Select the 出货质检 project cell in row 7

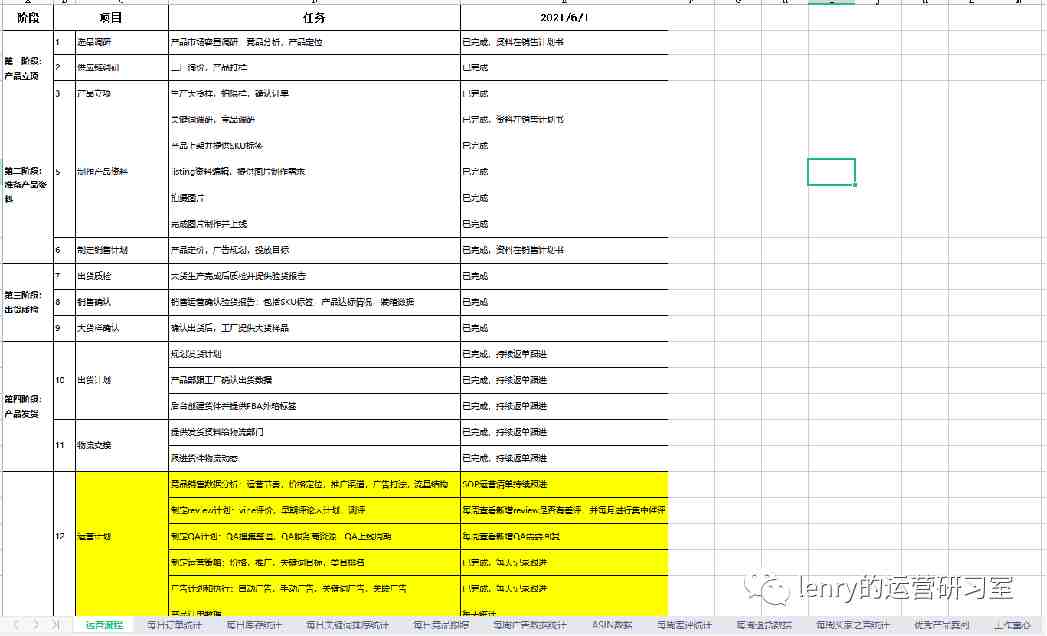[122, 276]
